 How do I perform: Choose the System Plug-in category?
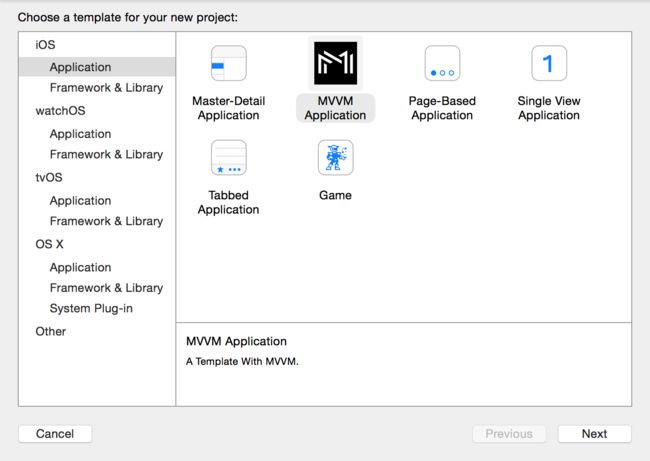tap(91, 308)
